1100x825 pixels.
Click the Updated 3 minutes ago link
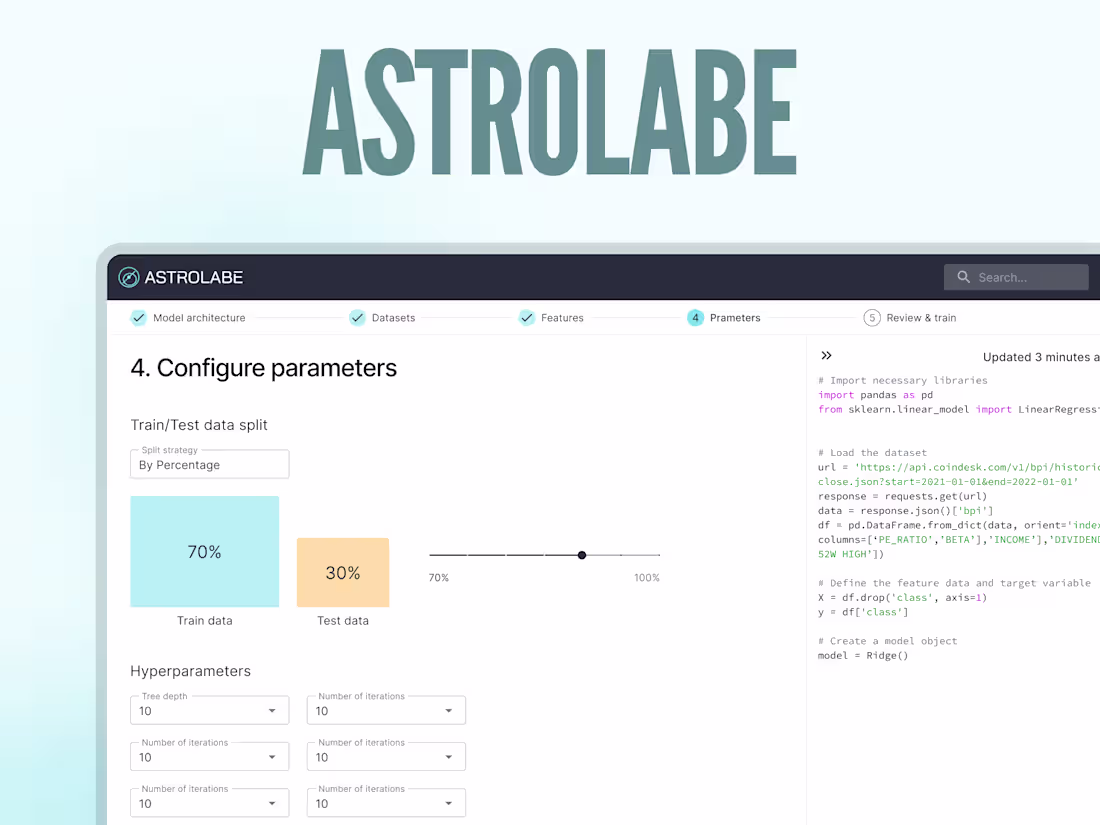1040,356
